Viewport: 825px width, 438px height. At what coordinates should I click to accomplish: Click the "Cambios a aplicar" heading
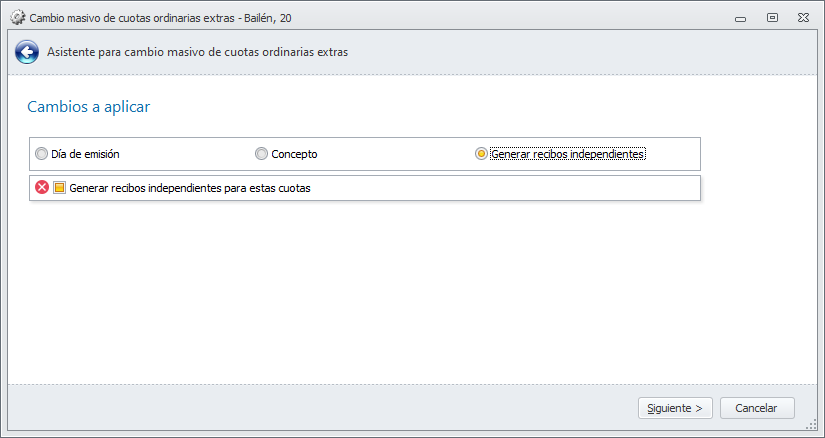click(88, 106)
